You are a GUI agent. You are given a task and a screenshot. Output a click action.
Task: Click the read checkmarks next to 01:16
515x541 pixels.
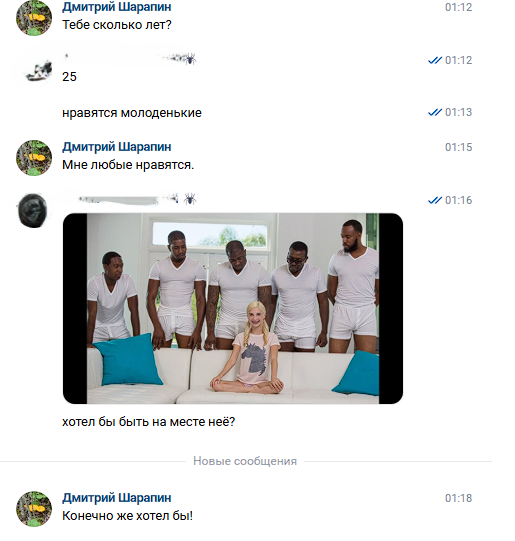435,200
